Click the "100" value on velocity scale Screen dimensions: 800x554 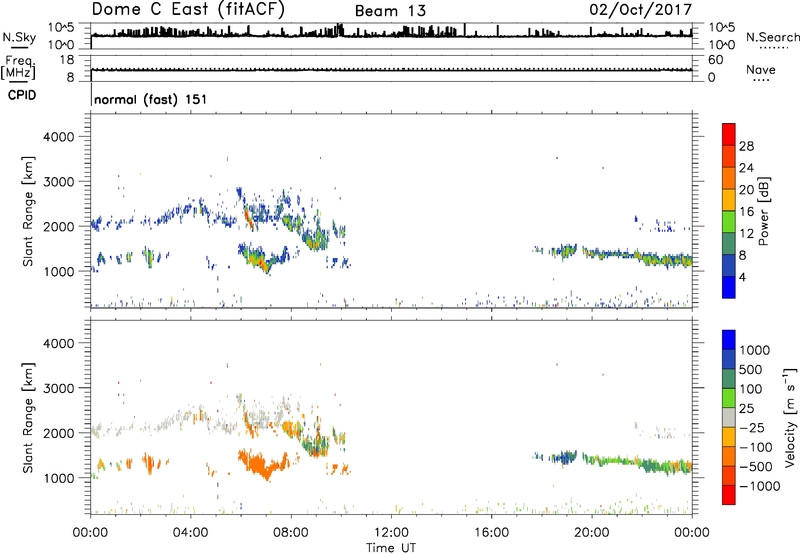tap(751, 389)
